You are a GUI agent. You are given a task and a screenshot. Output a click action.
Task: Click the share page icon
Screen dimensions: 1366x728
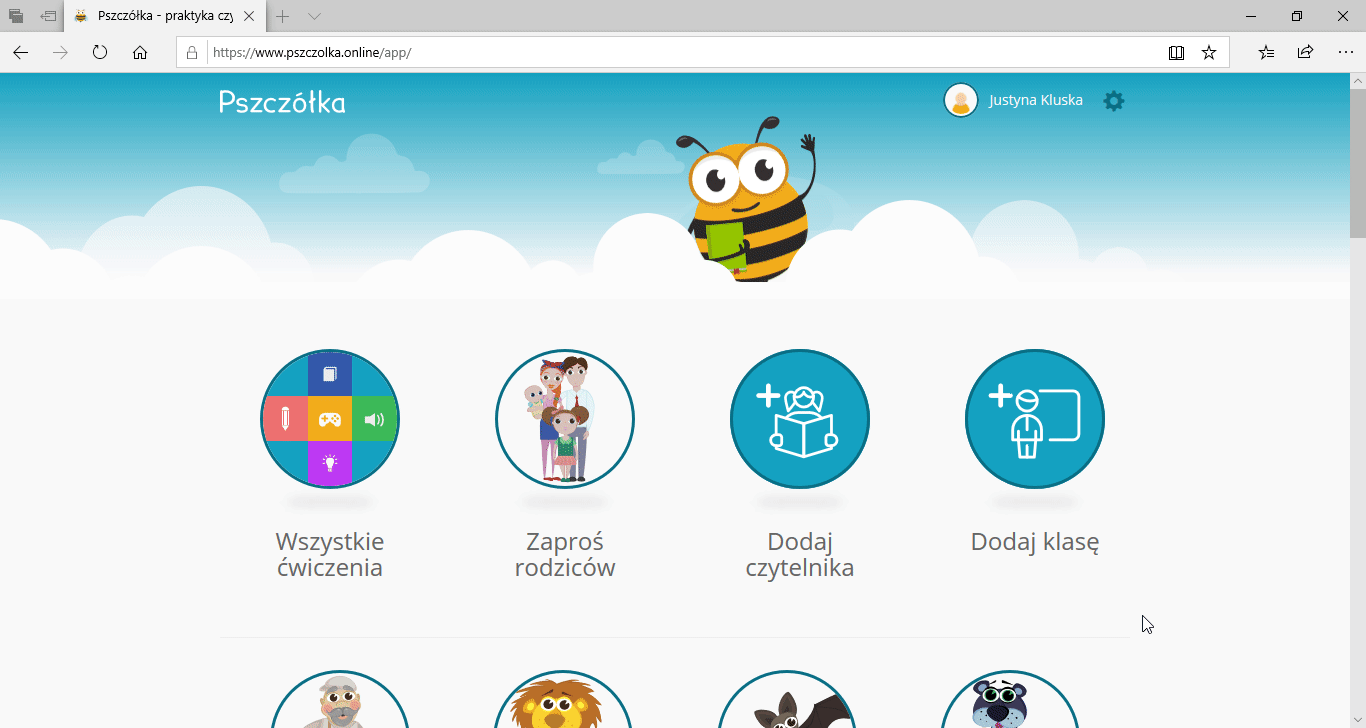1305,53
